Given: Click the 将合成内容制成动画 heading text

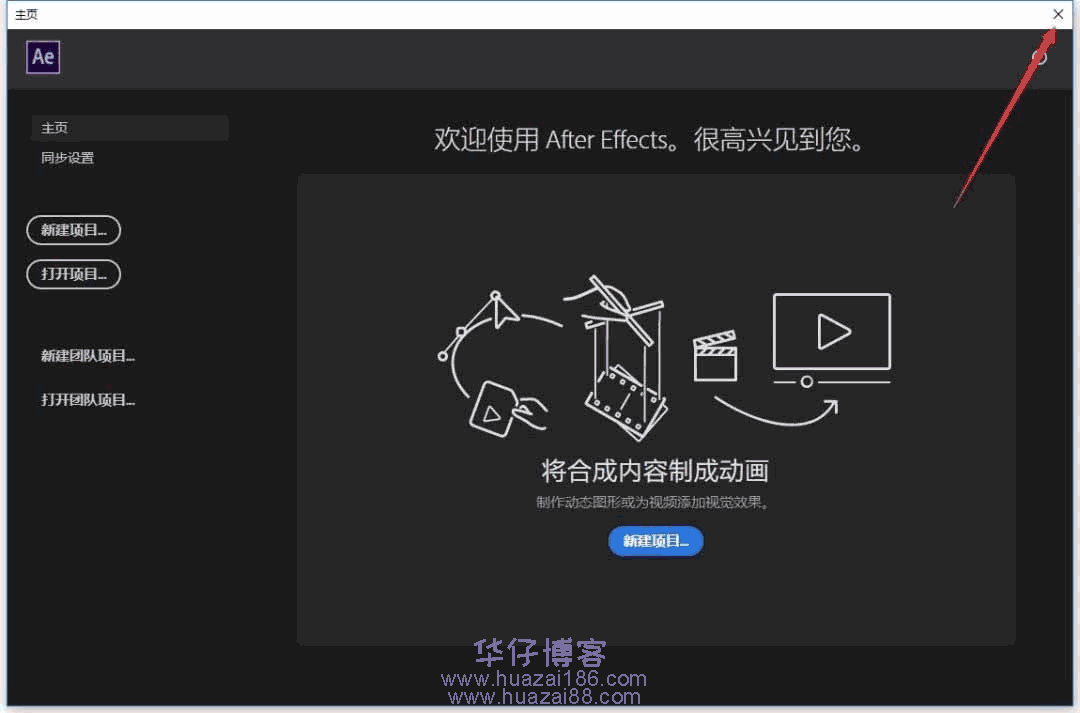Looking at the screenshot, I should pos(655,471).
